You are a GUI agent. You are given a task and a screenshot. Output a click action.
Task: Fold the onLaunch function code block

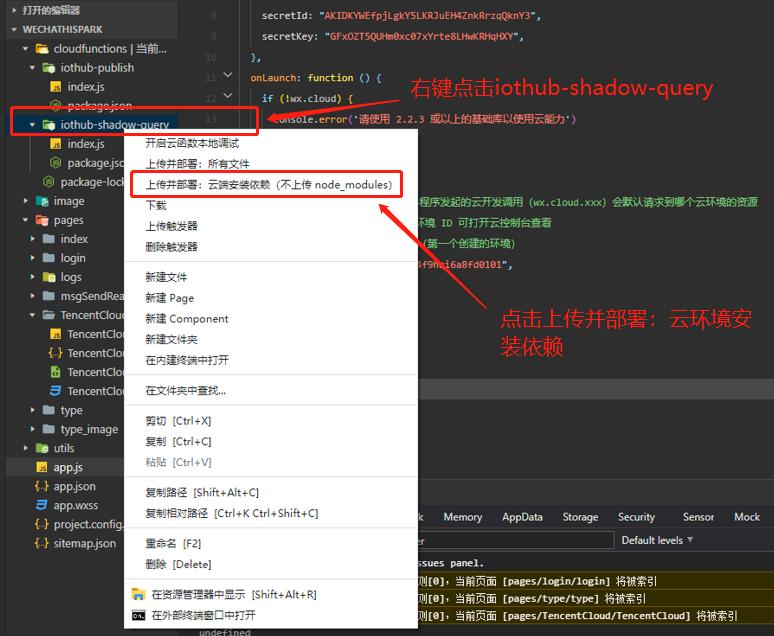[228, 77]
